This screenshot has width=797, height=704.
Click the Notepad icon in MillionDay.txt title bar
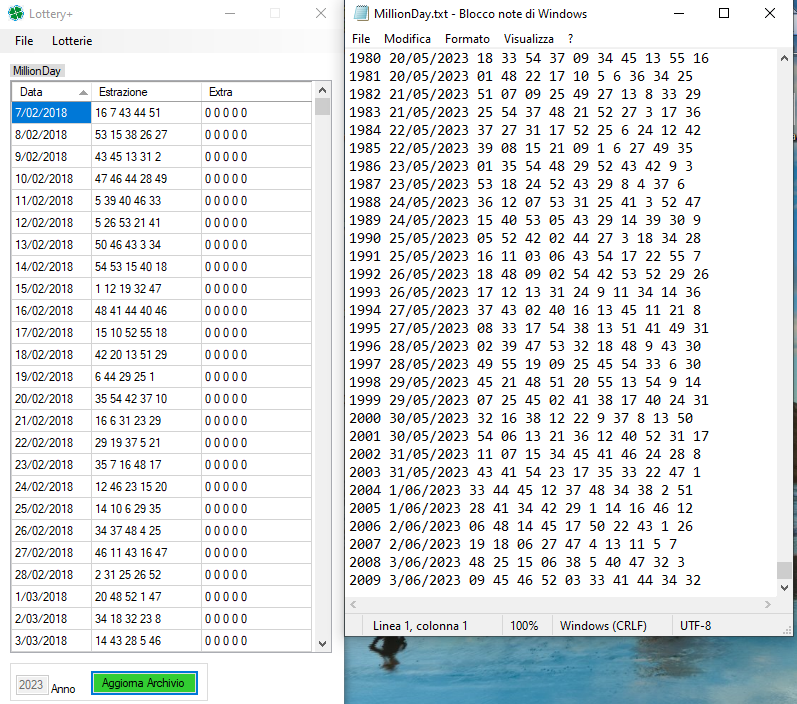click(361, 13)
